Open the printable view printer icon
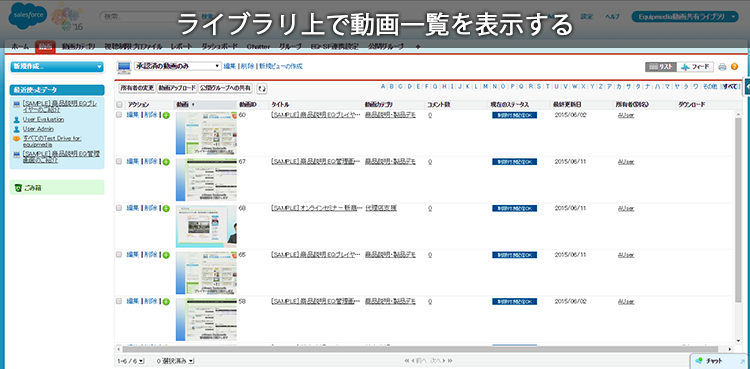Screen dimensions: 750x369 tap(723, 67)
